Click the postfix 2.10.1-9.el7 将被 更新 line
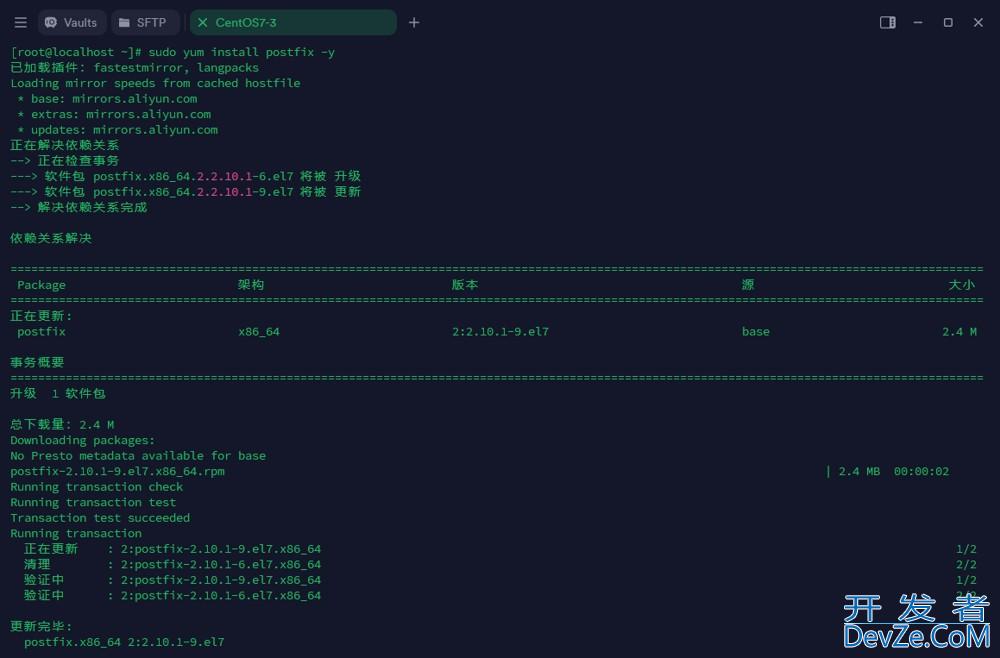The height and width of the screenshot is (658, 1000). point(186,192)
